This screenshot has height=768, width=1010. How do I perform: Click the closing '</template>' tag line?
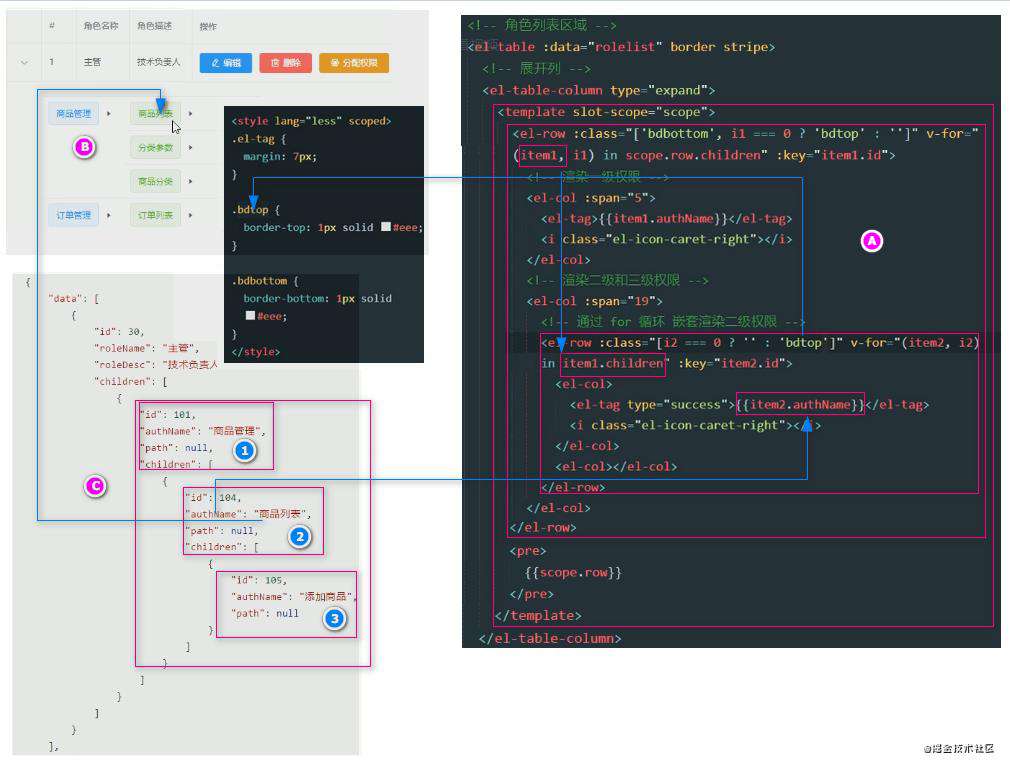tap(538, 615)
